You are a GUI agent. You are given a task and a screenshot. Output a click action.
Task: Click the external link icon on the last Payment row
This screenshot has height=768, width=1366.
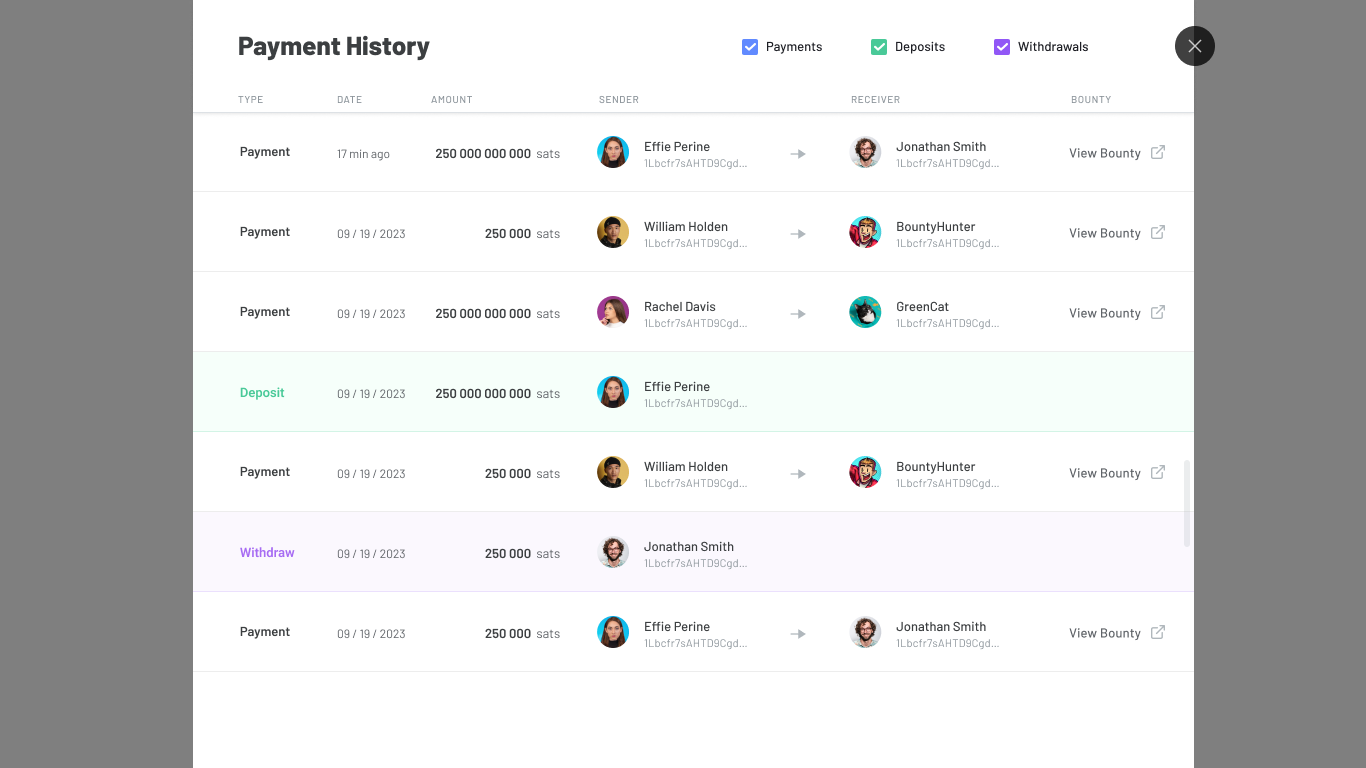1157,632
